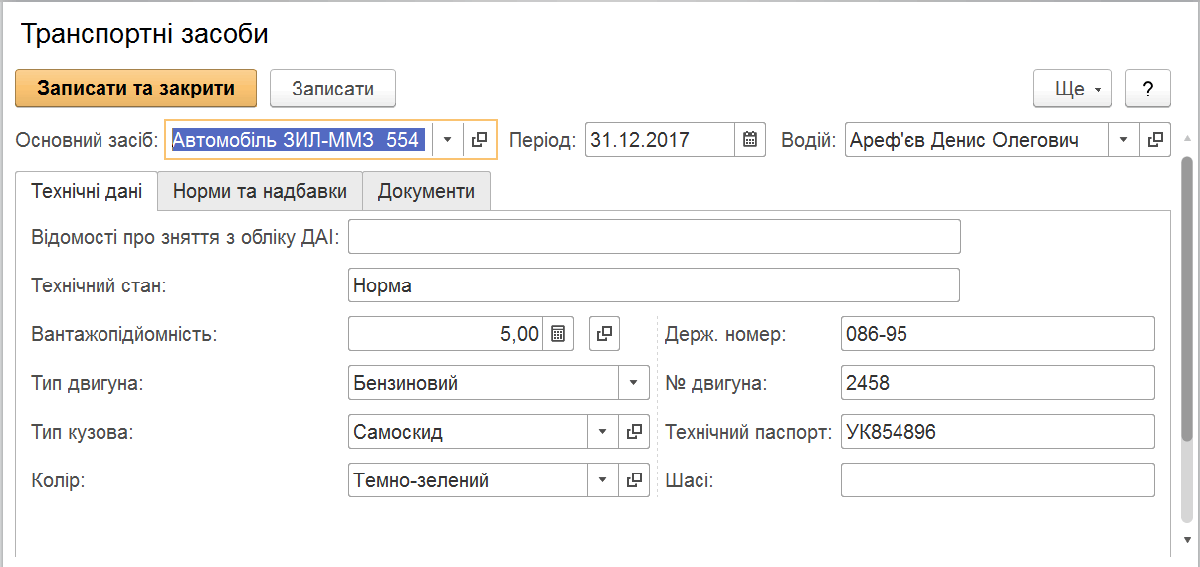The image size is (1200, 567).
Task: Click the Тип двигуна value Бензиновий
Action: click(484, 383)
